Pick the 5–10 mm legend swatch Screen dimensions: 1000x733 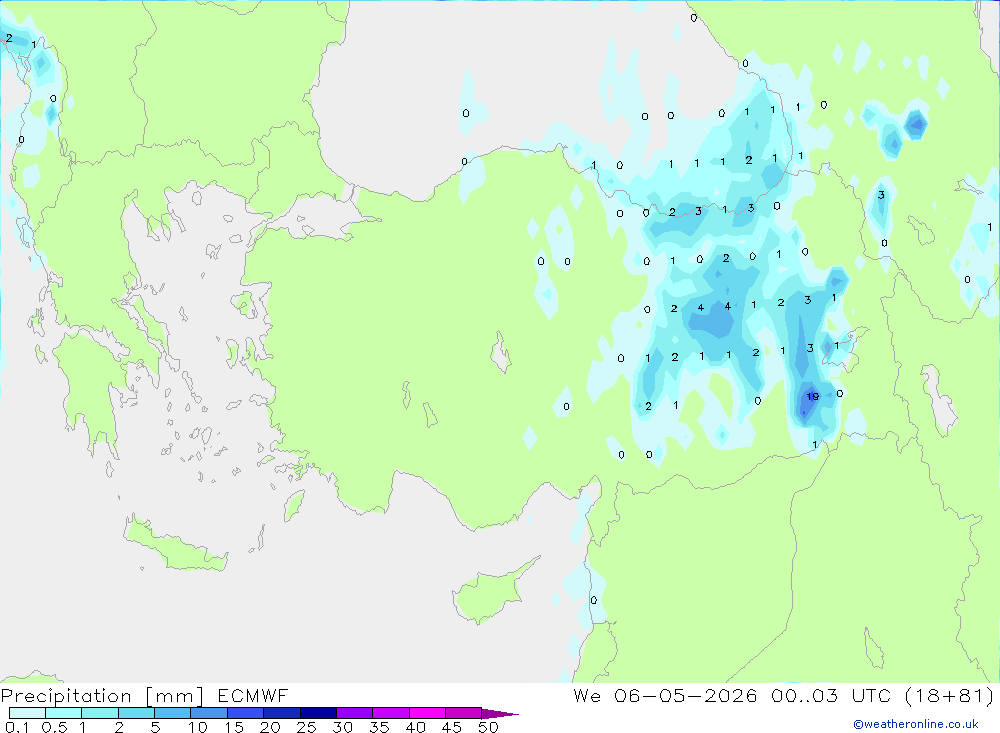pyautogui.click(x=173, y=713)
